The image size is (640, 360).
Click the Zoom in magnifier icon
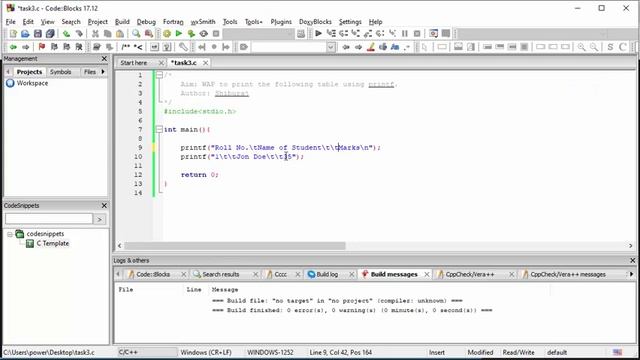point(581,47)
